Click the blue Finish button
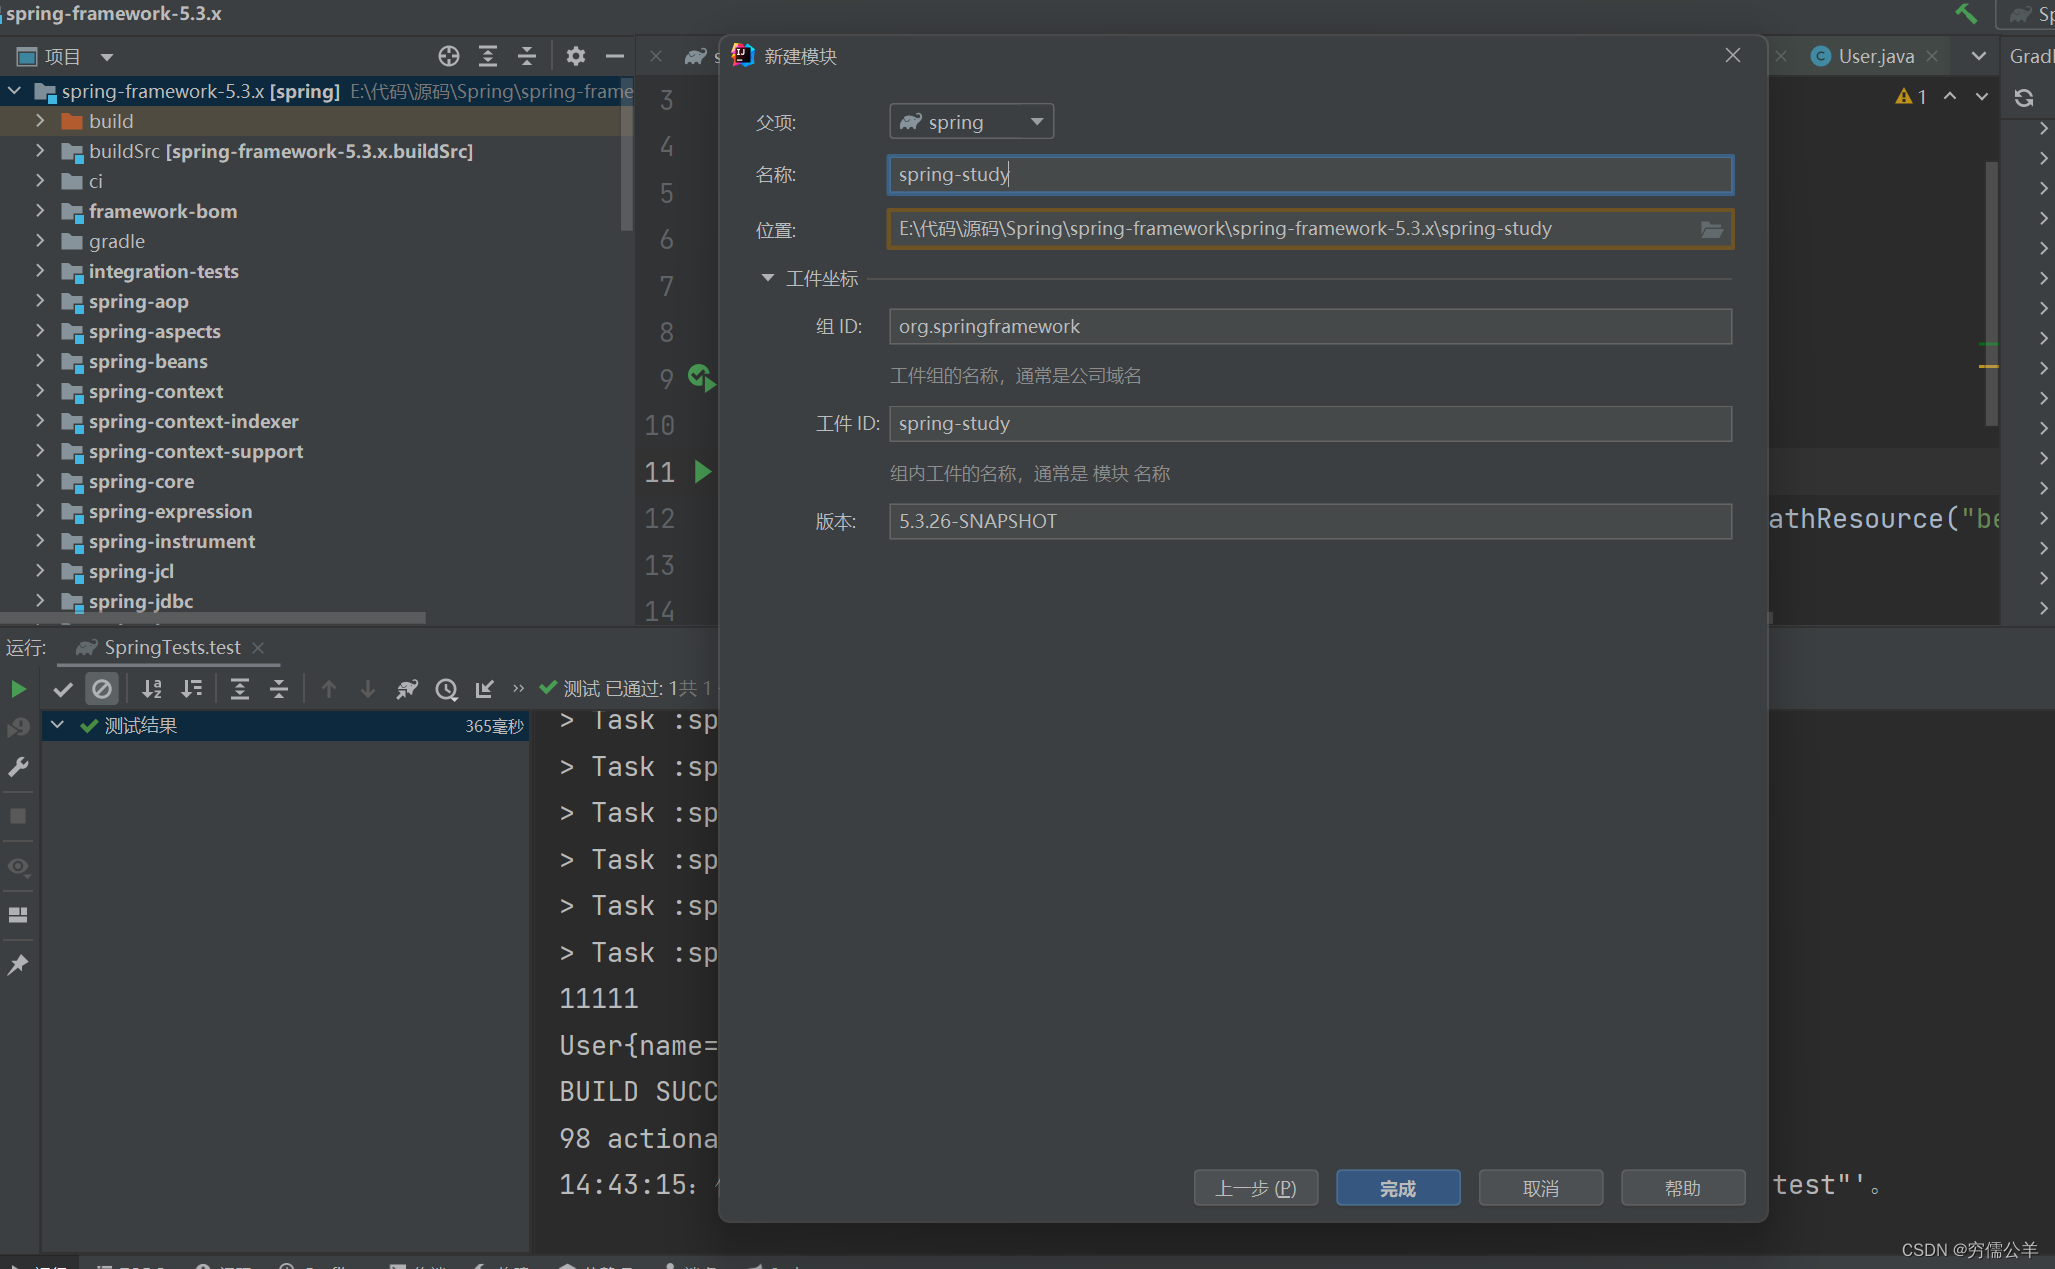2055x1269 pixels. coord(1397,1188)
